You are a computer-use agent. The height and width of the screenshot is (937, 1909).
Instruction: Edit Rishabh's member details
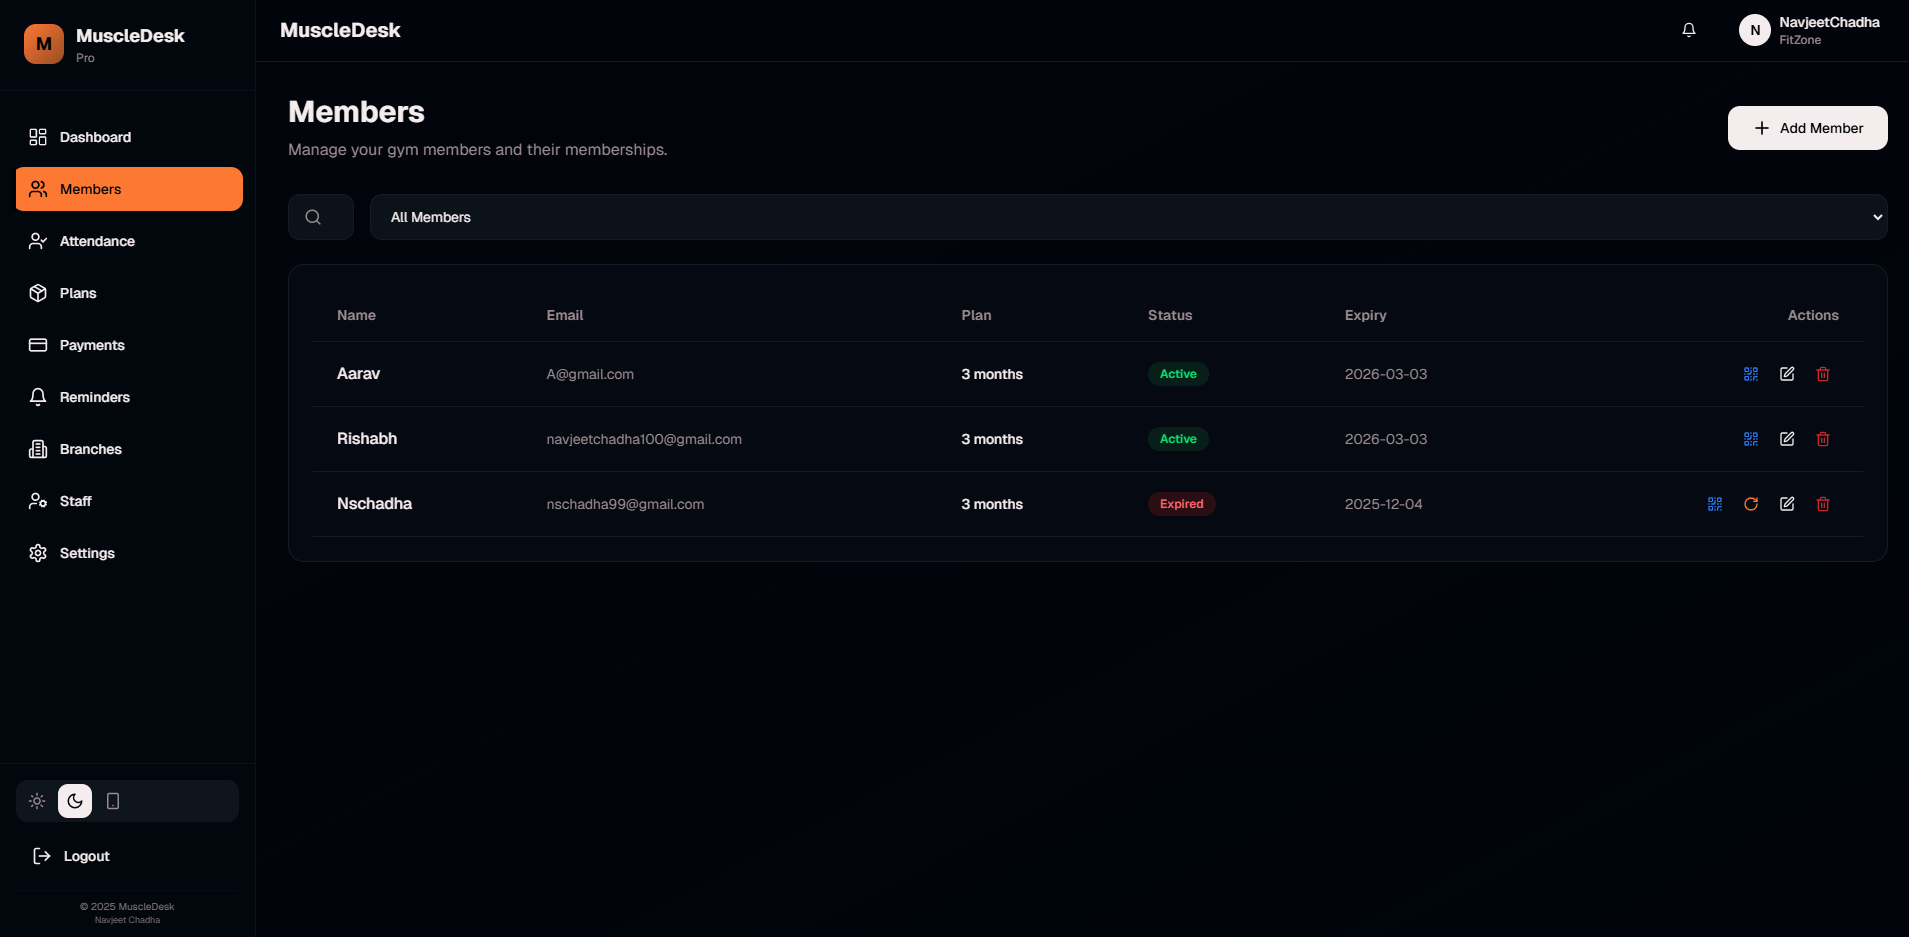[1786, 439]
